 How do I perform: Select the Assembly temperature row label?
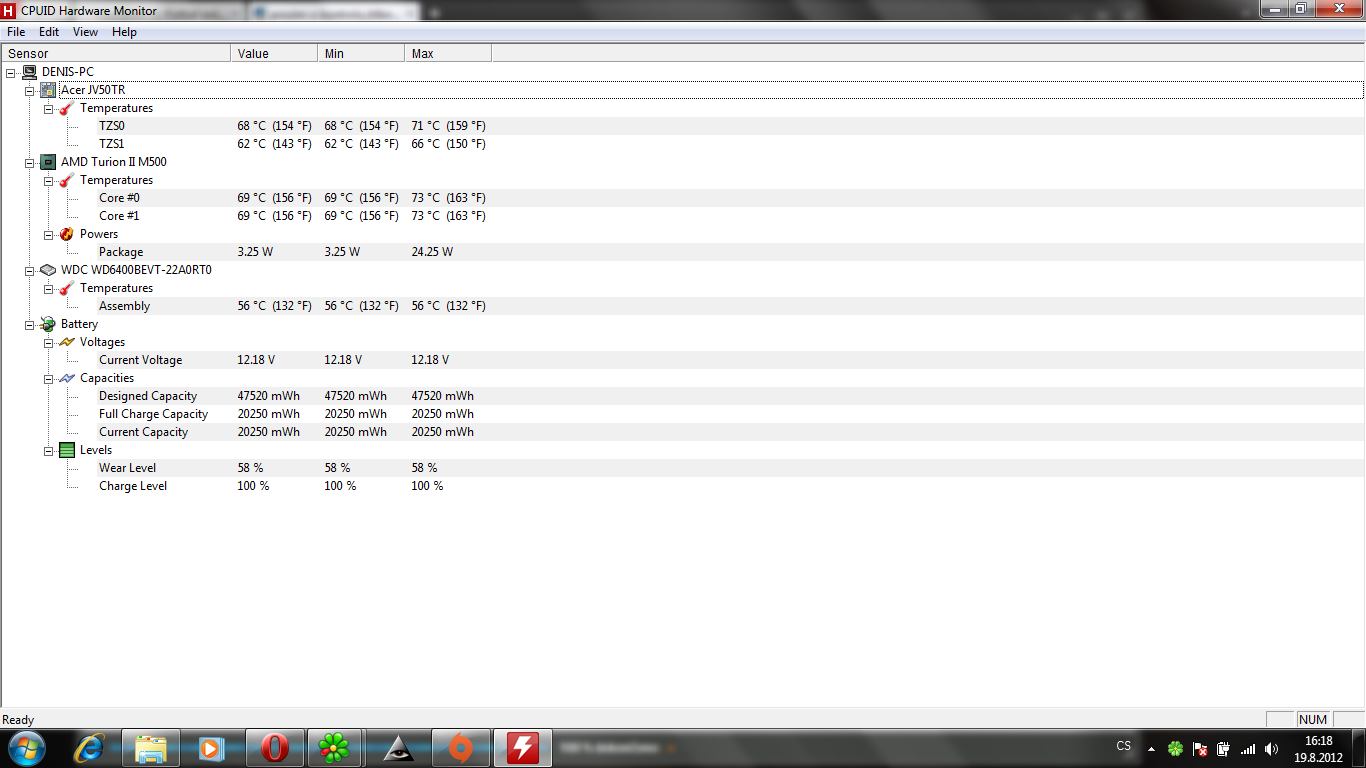pos(124,306)
